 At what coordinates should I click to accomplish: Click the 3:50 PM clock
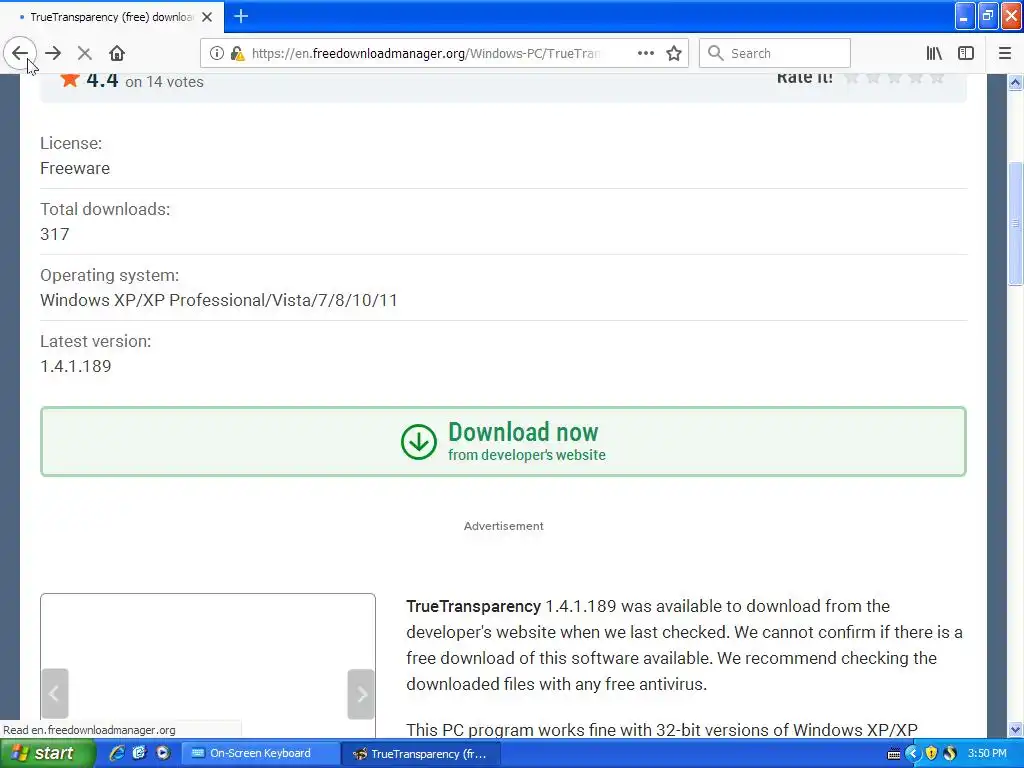tap(987, 753)
